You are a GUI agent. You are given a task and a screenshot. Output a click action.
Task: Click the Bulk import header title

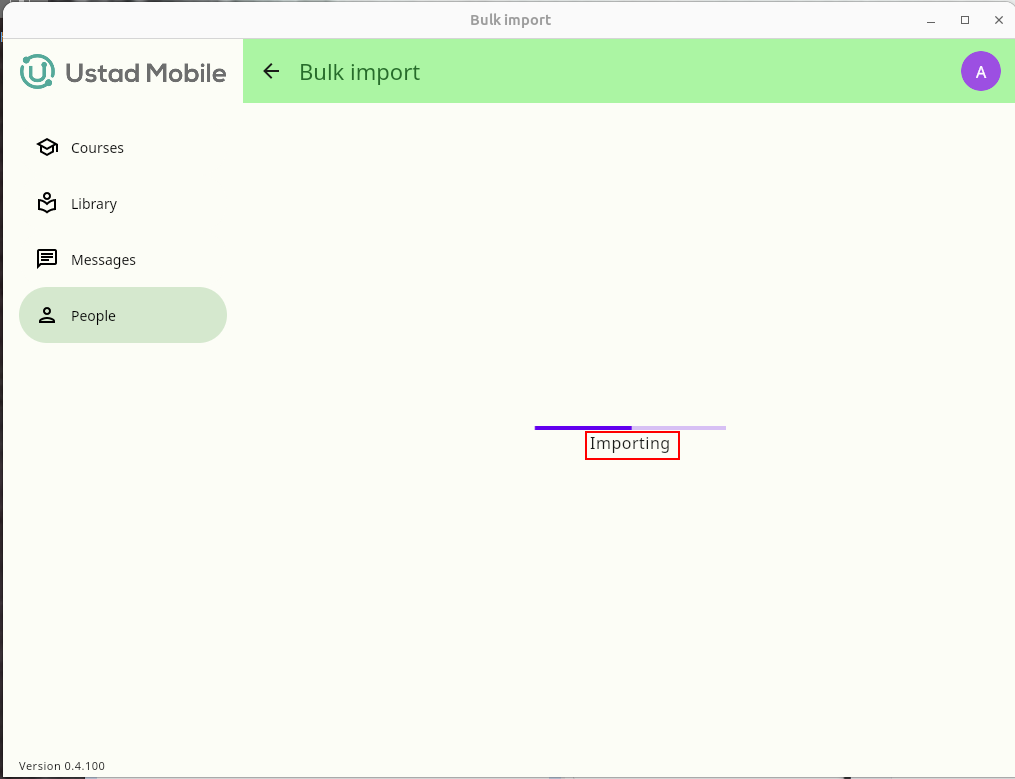pos(359,72)
